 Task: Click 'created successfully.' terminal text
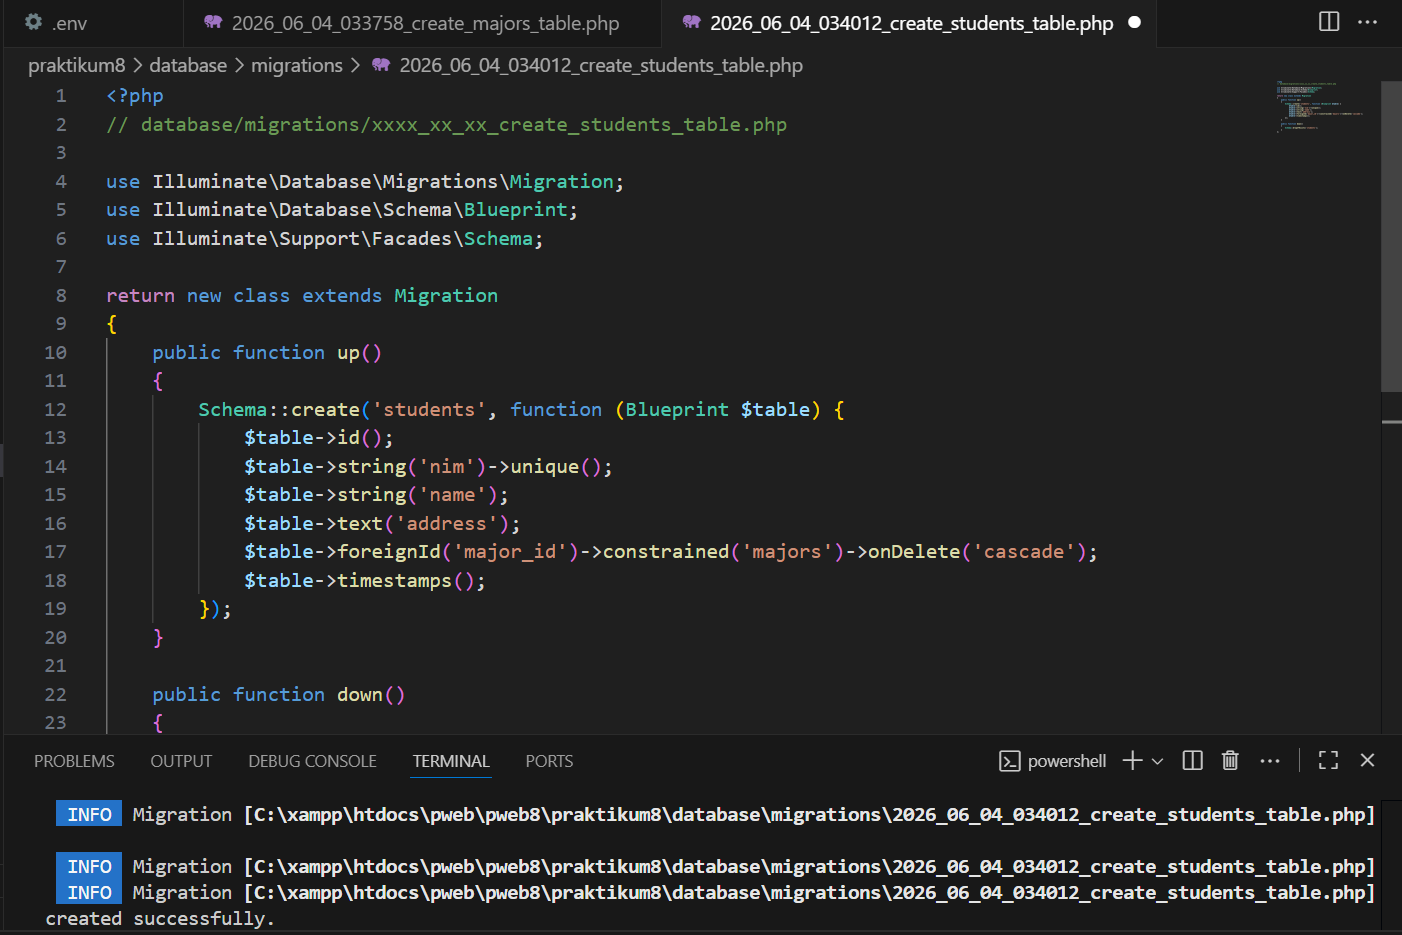click(160, 919)
